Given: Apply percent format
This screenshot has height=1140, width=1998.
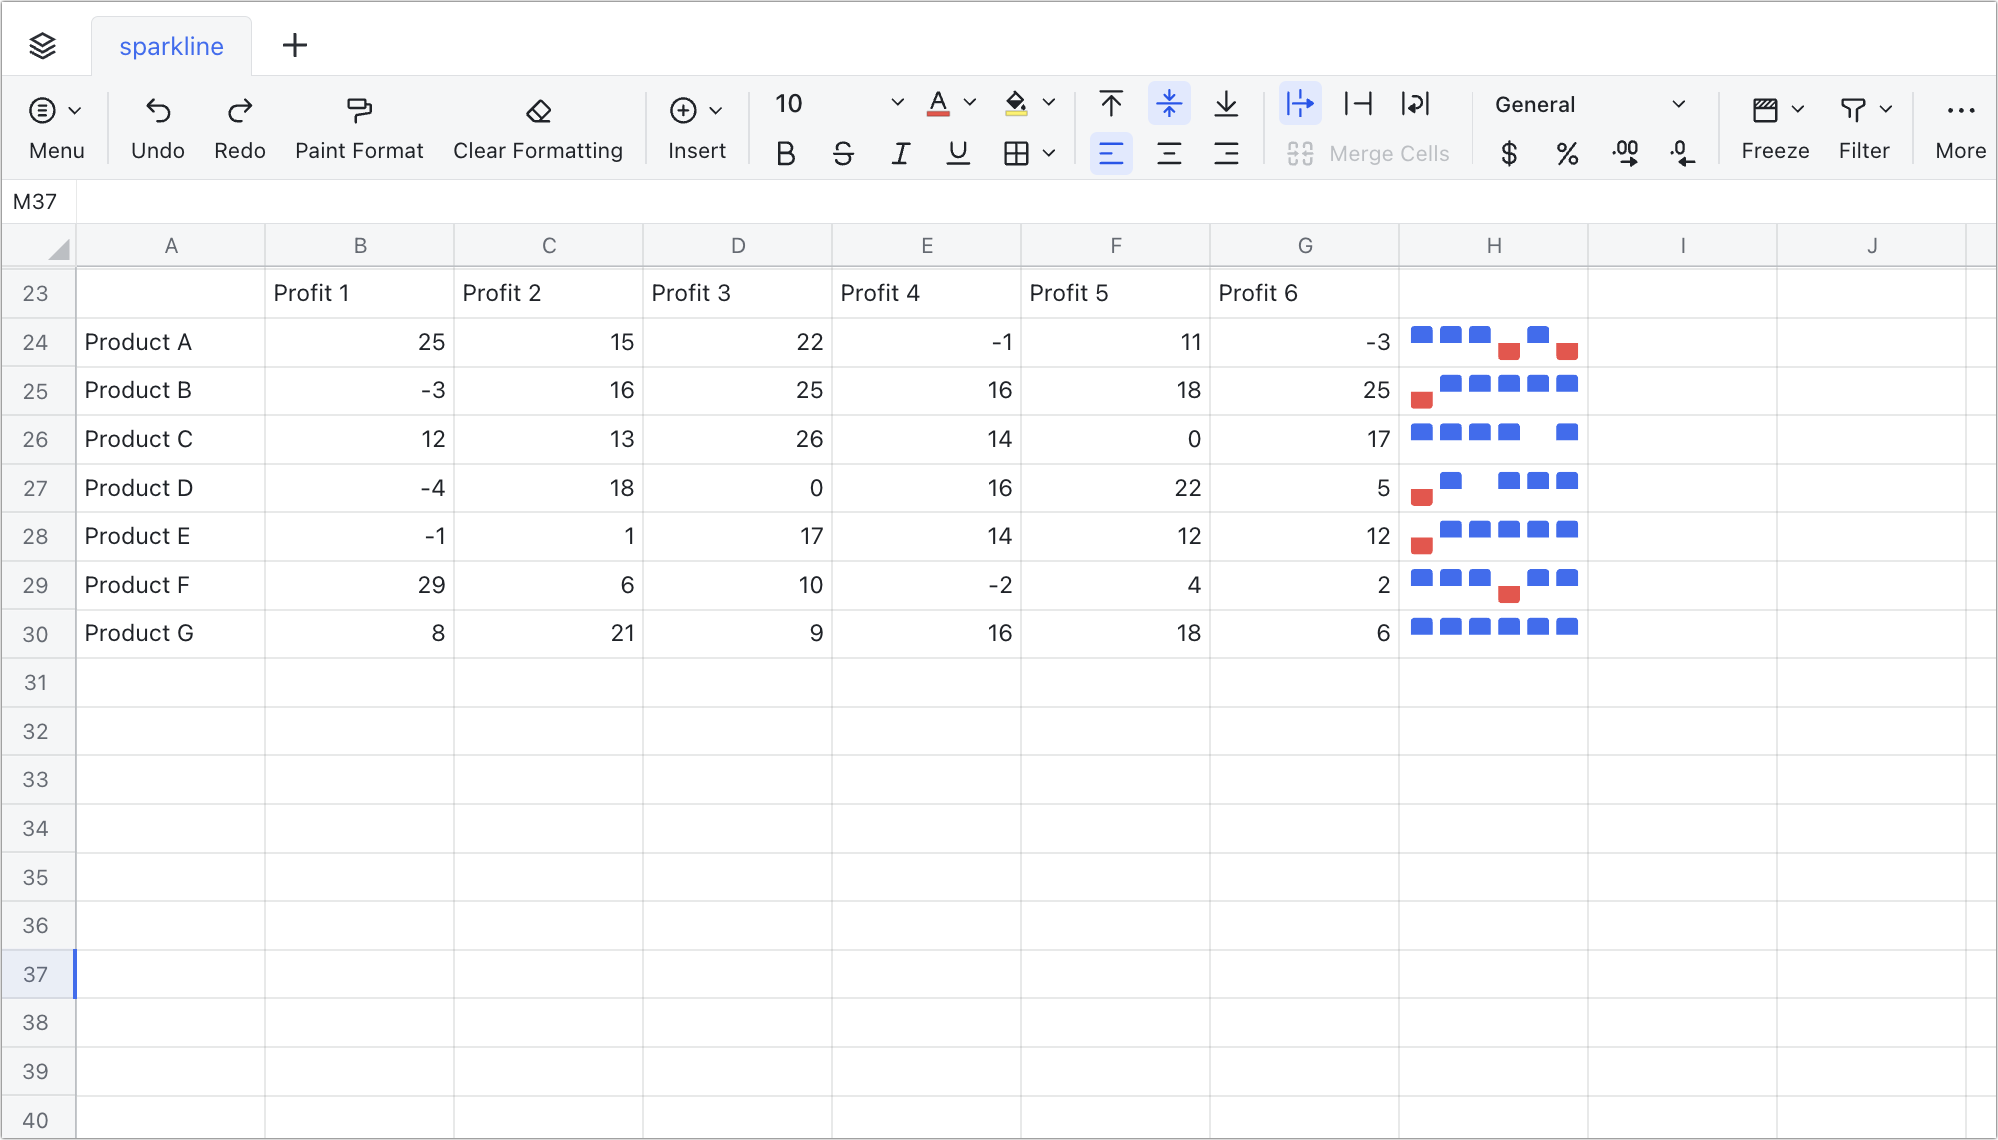Looking at the screenshot, I should point(1566,153).
